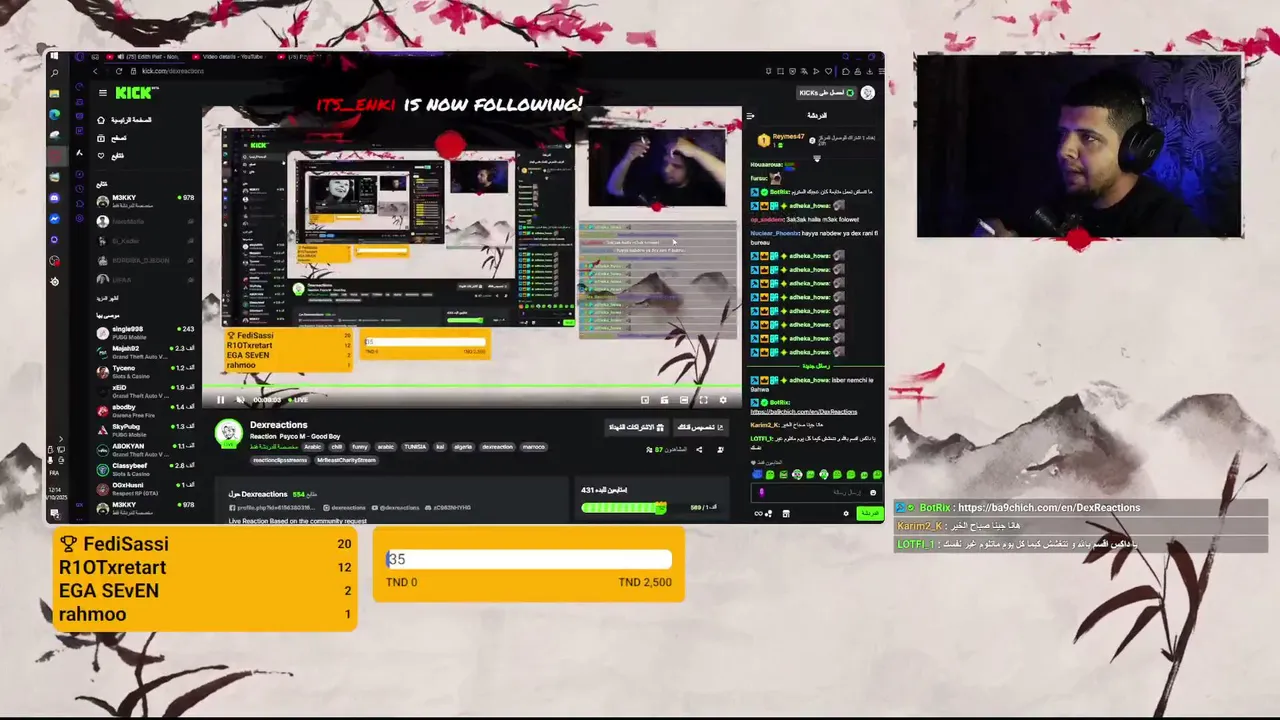The image size is (1280, 720).
Task: Select the marroco tag
Action: (534, 447)
